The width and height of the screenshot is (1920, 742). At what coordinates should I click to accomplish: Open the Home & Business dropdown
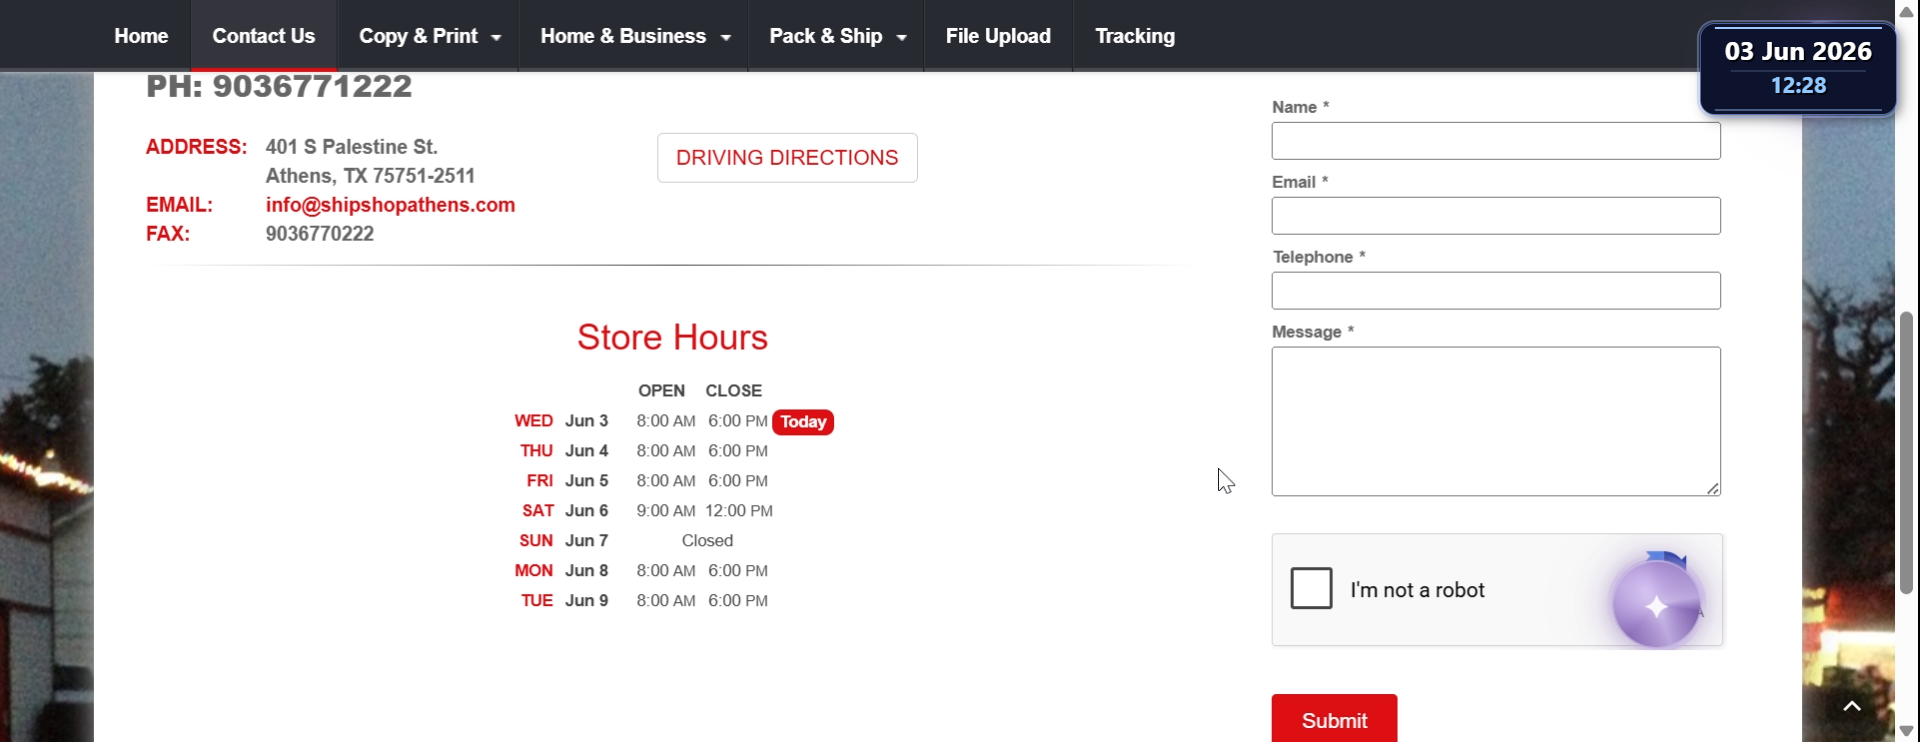(x=634, y=36)
